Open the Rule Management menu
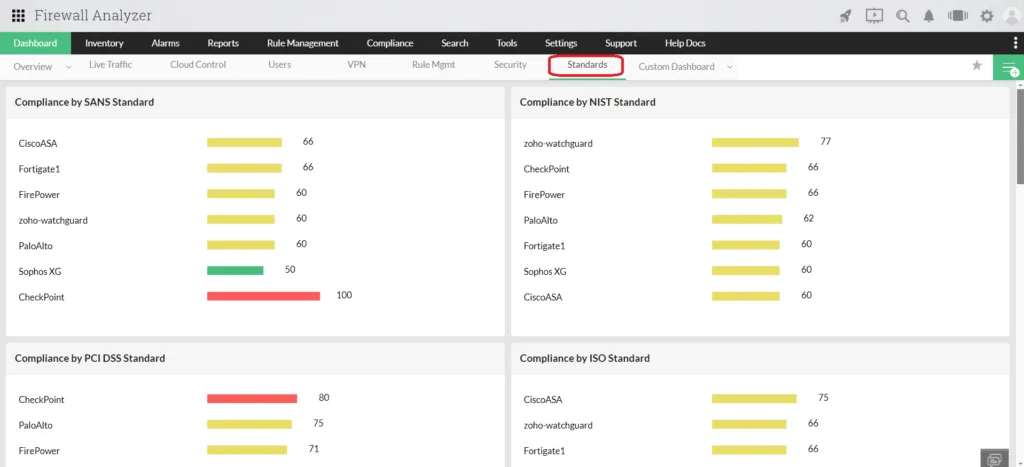Screen dimensions: 1024x467 303,43
